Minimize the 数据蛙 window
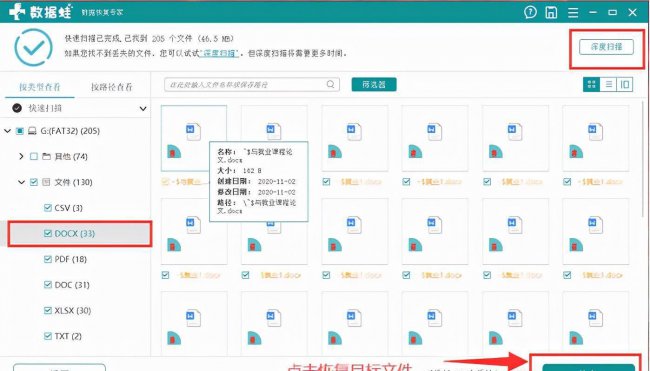Viewport: 650px width, 371px height. [593, 12]
